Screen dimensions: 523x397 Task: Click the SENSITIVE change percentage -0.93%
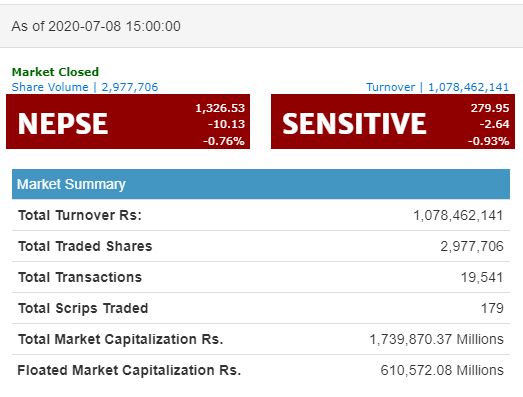[x=489, y=141]
